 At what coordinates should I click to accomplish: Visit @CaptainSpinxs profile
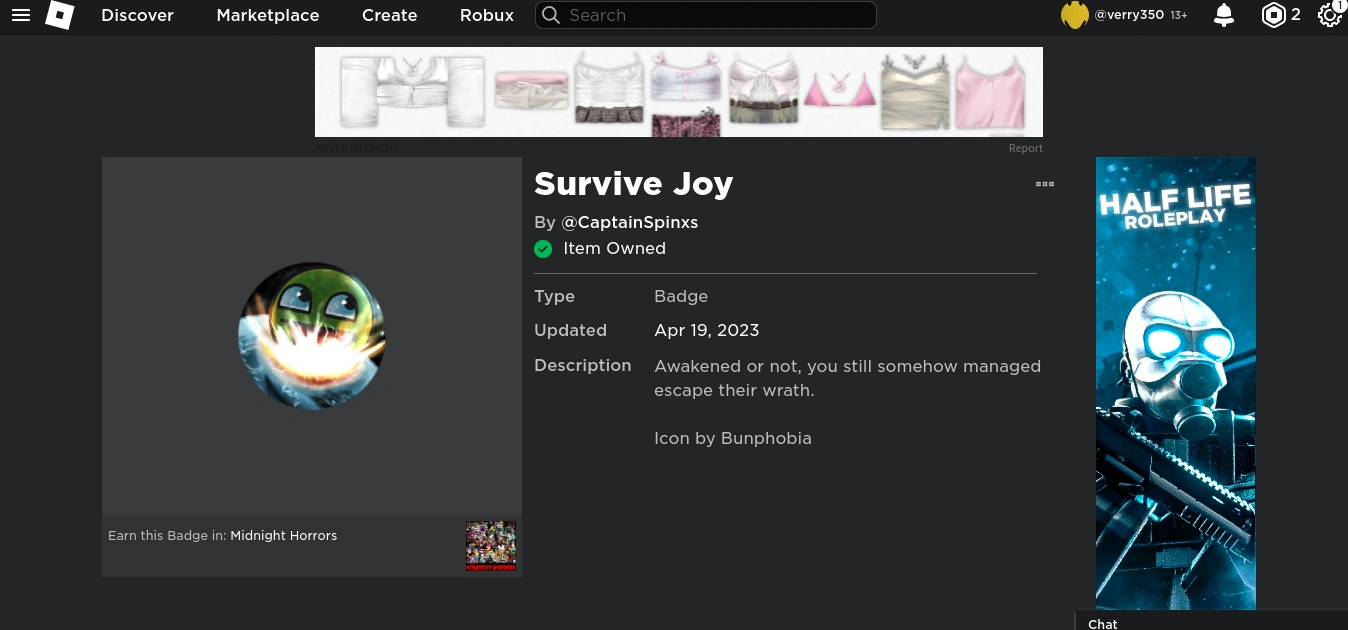[630, 222]
